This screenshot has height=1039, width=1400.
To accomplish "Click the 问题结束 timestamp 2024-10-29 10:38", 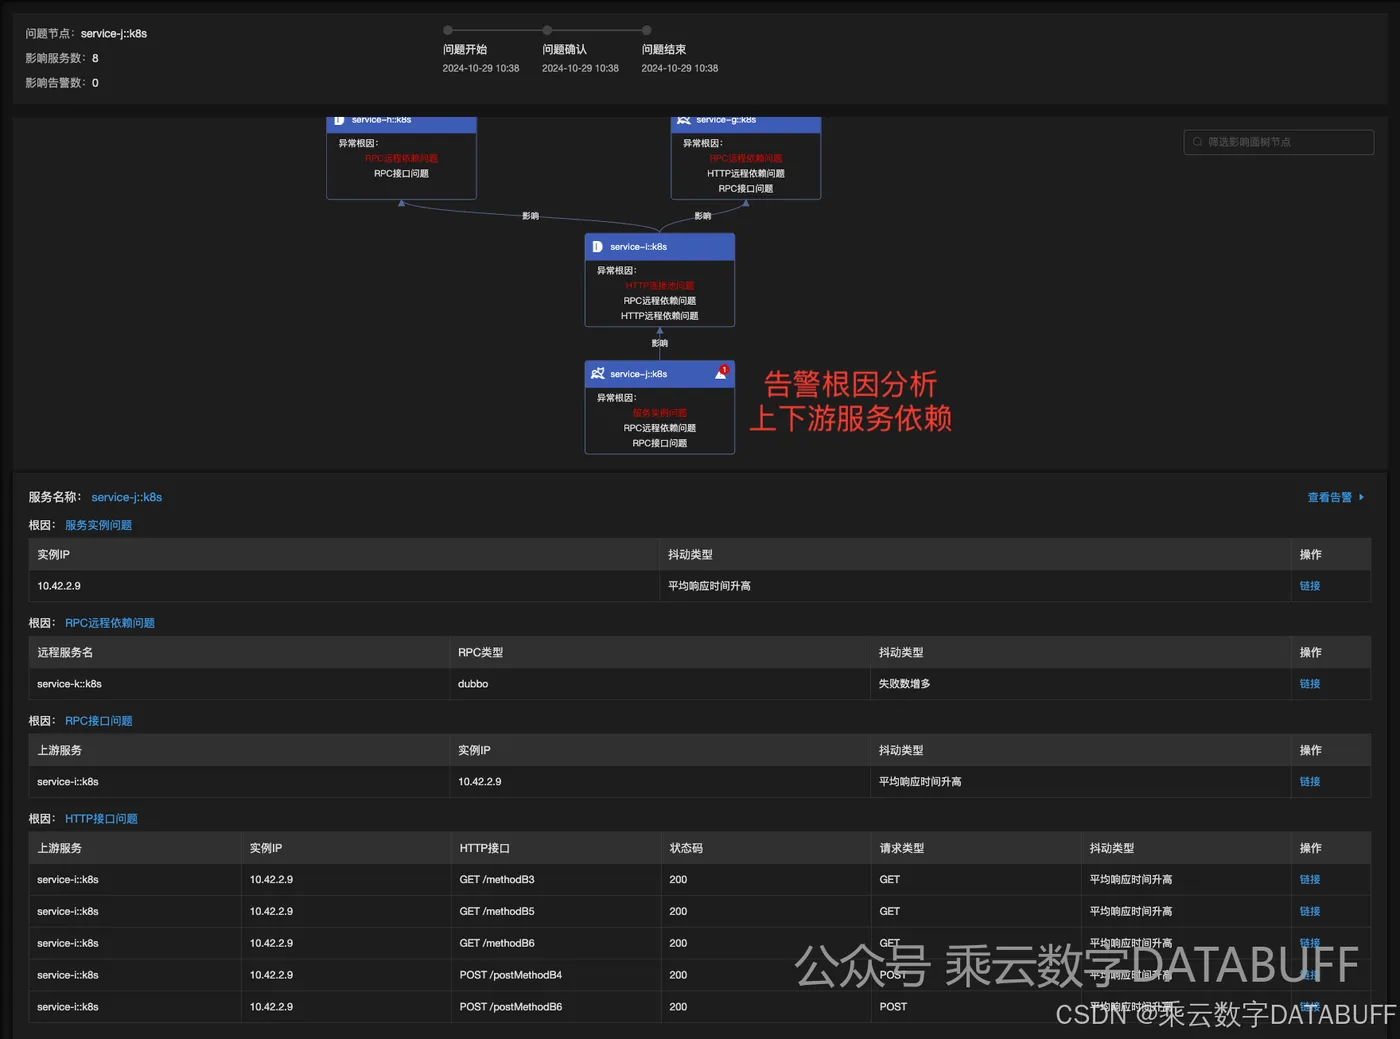I will pos(680,69).
